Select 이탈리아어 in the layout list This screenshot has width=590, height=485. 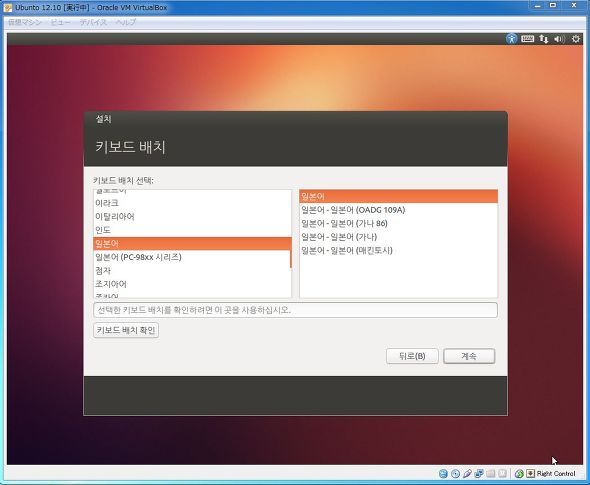(x=192, y=217)
